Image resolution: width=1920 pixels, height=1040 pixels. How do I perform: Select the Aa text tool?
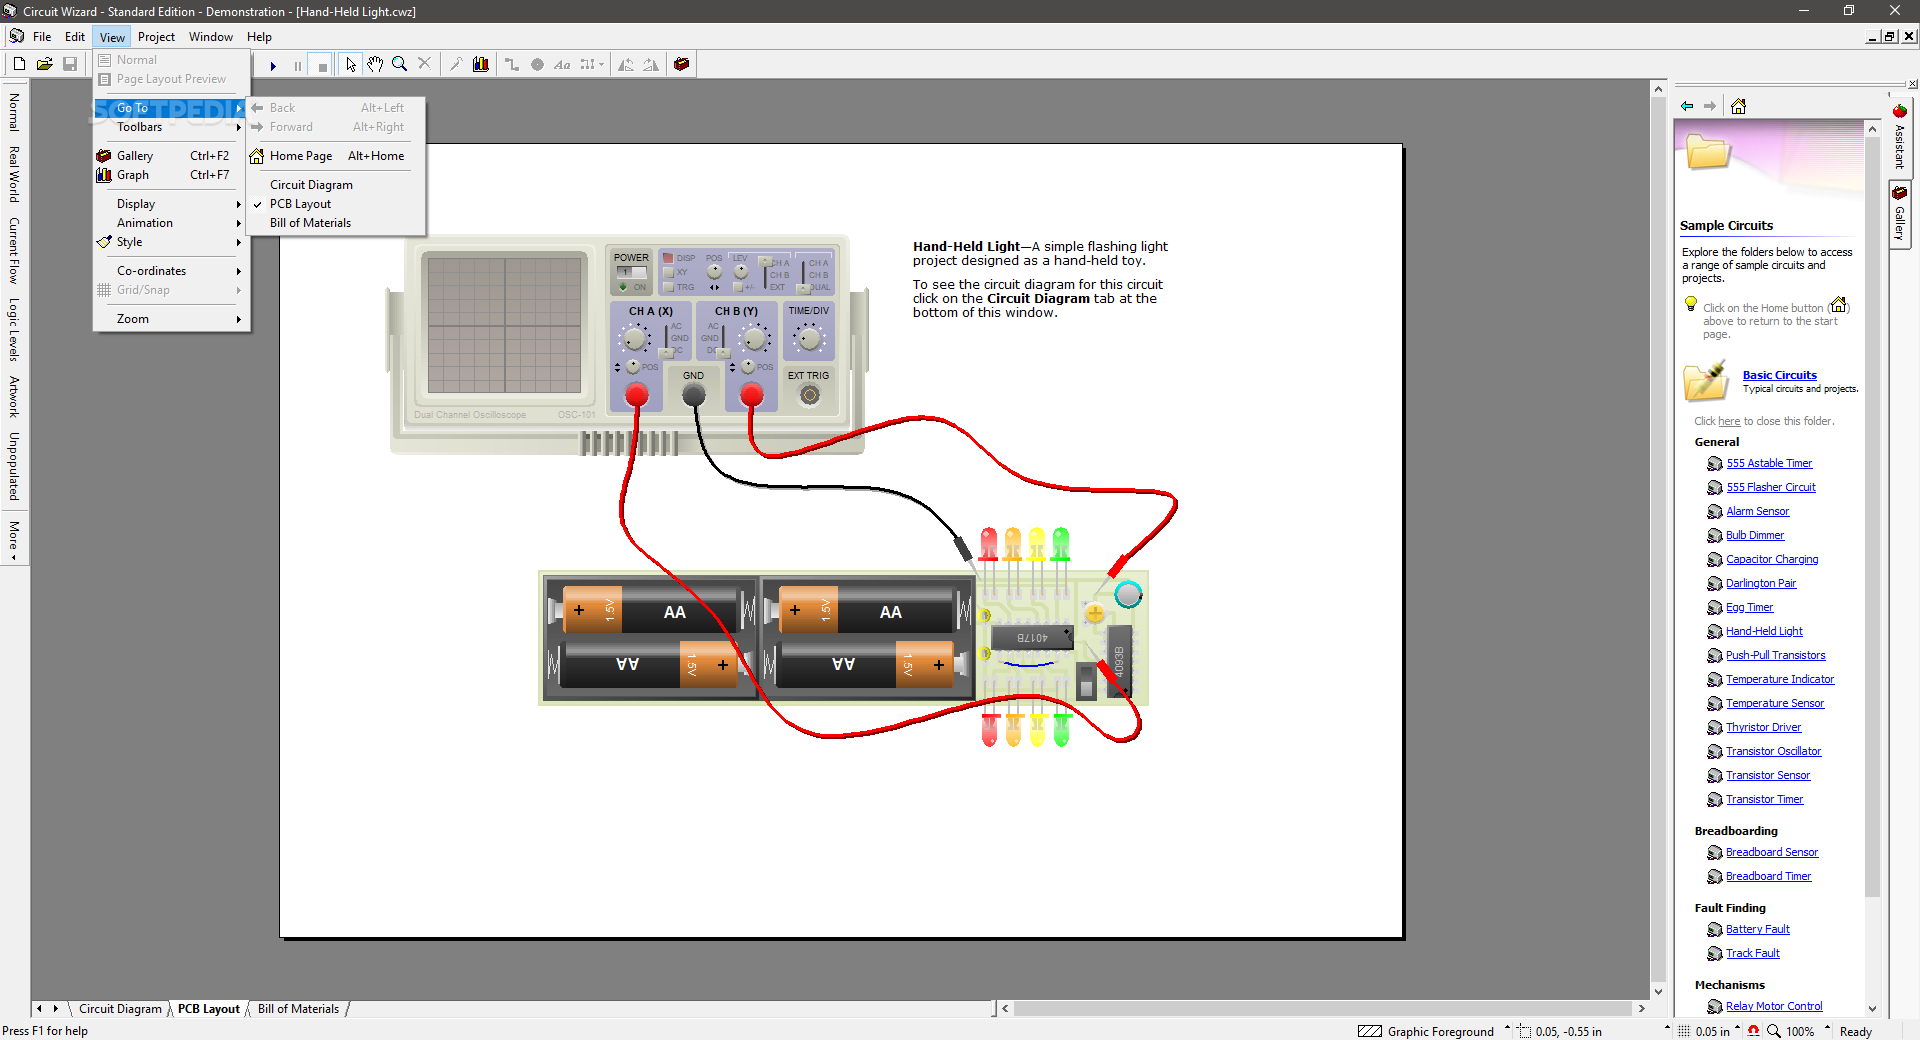click(562, 64)
